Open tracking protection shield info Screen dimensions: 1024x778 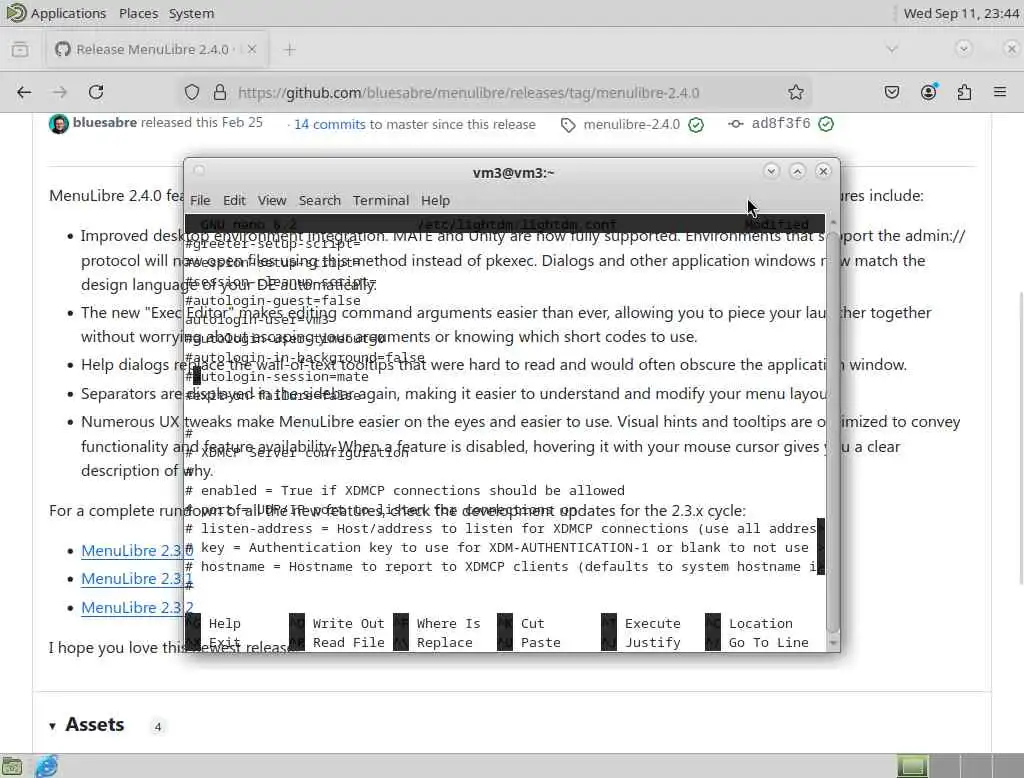click(191, 92)
